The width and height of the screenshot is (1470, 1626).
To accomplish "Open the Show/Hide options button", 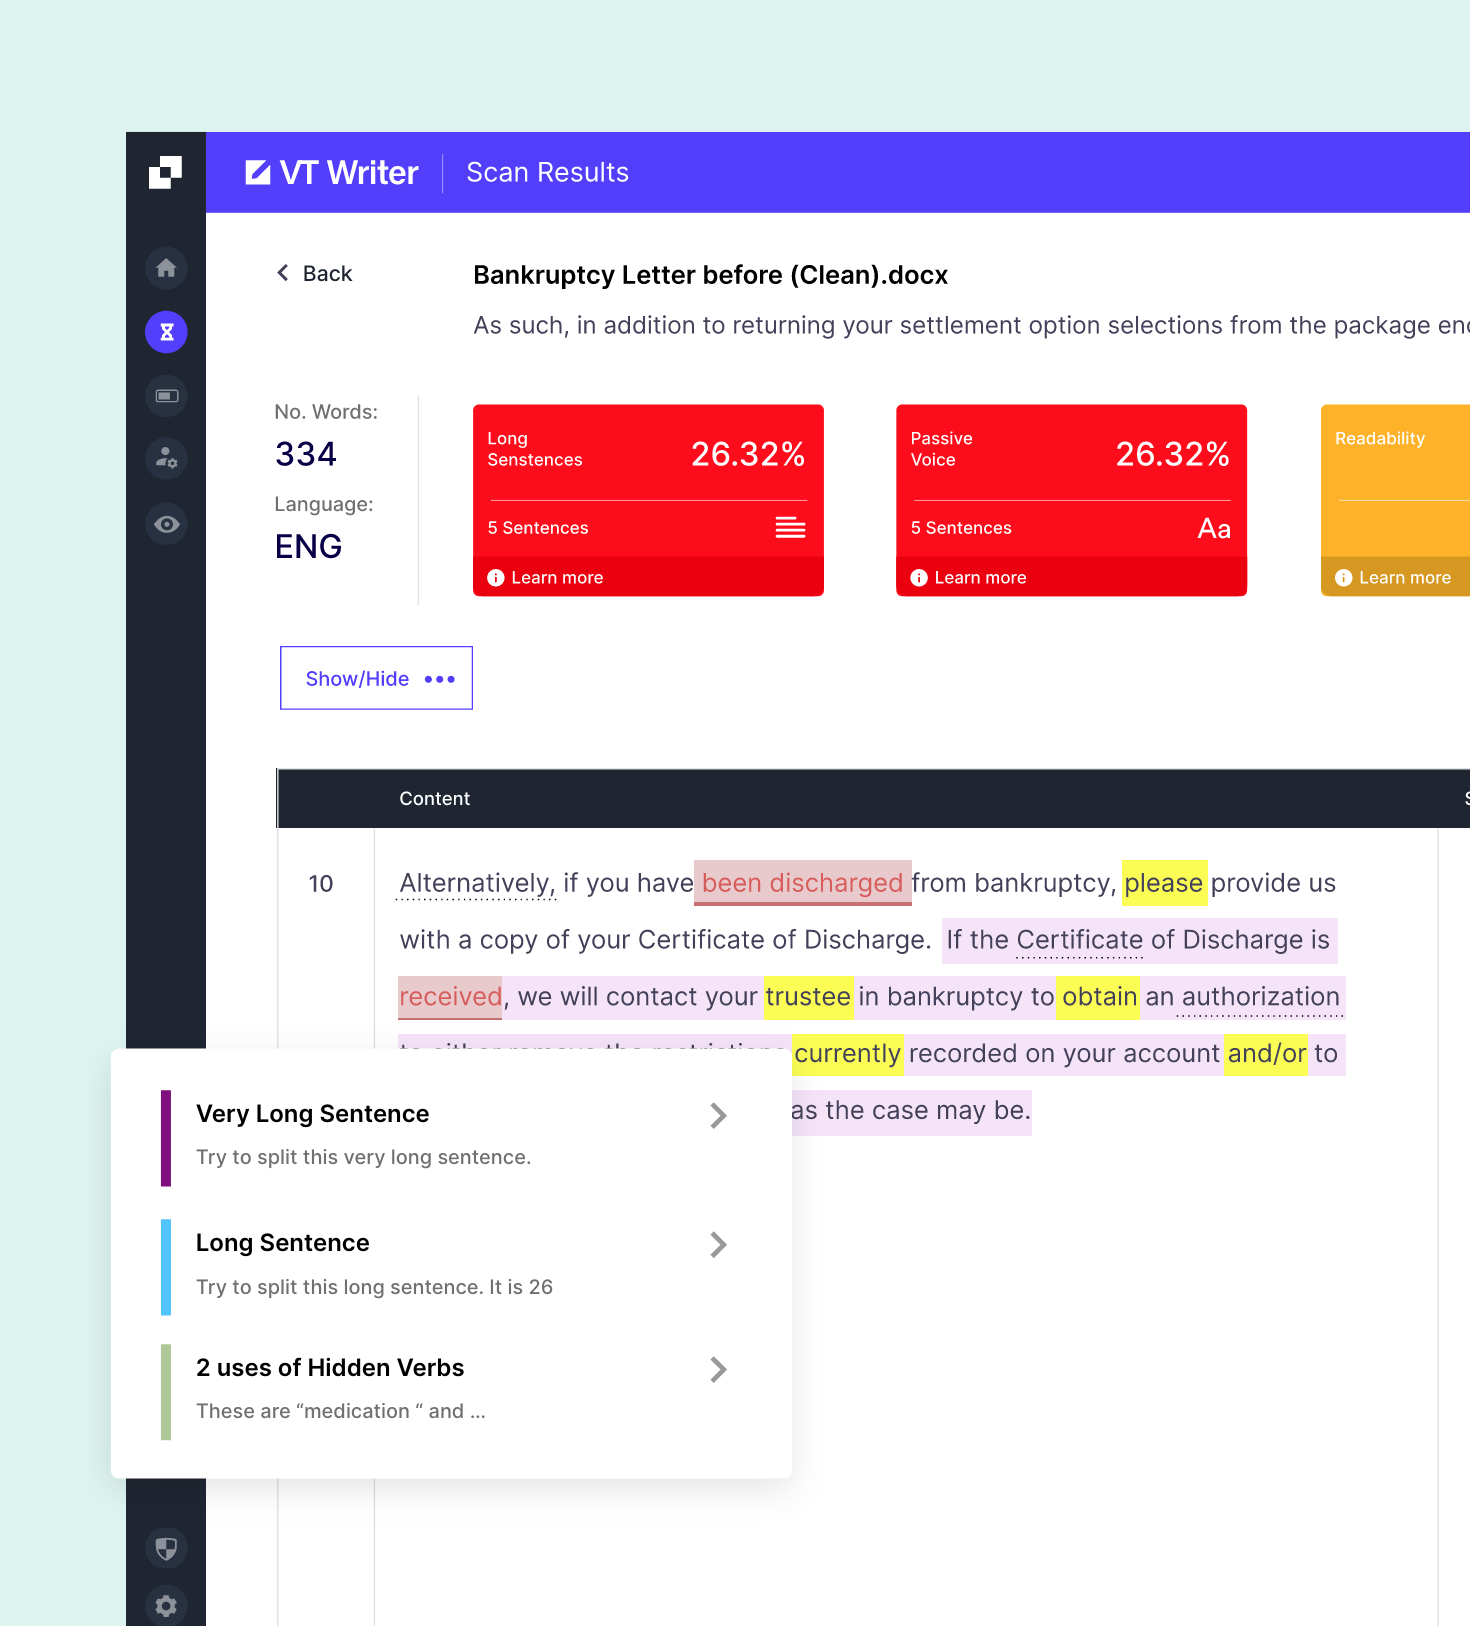I will [x=376, y=678].
